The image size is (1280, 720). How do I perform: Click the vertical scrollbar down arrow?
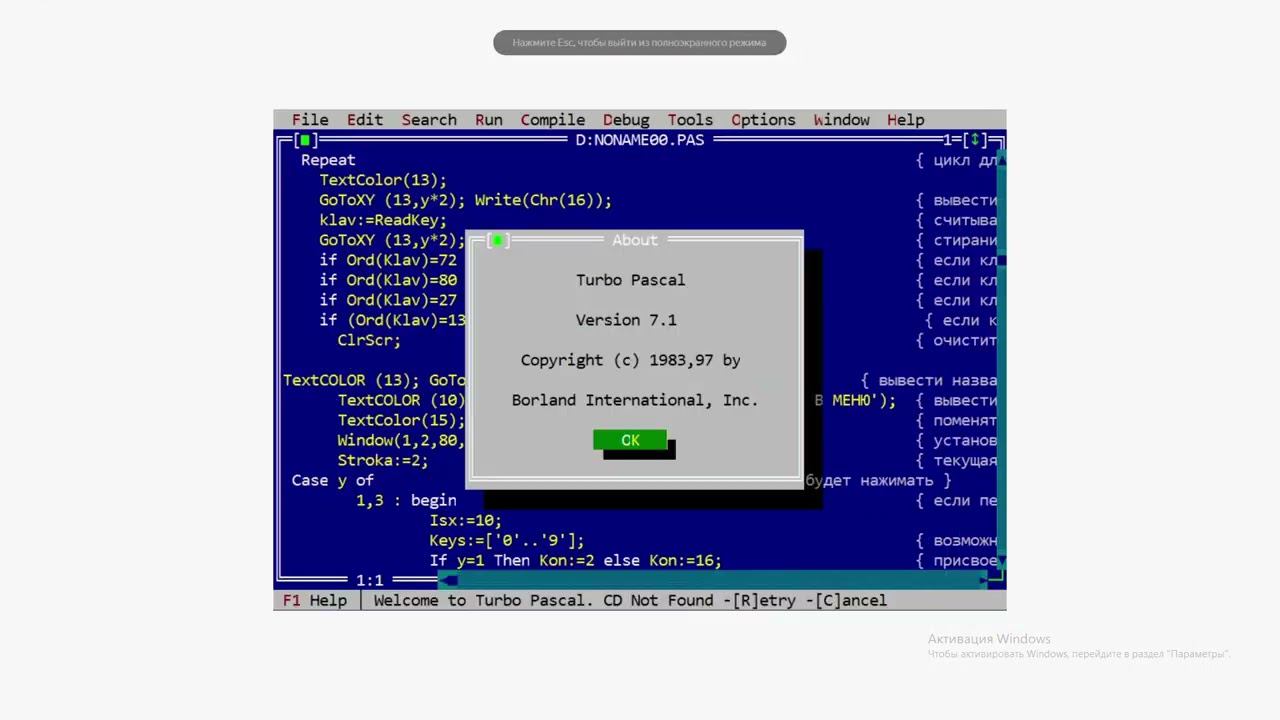1001,562
